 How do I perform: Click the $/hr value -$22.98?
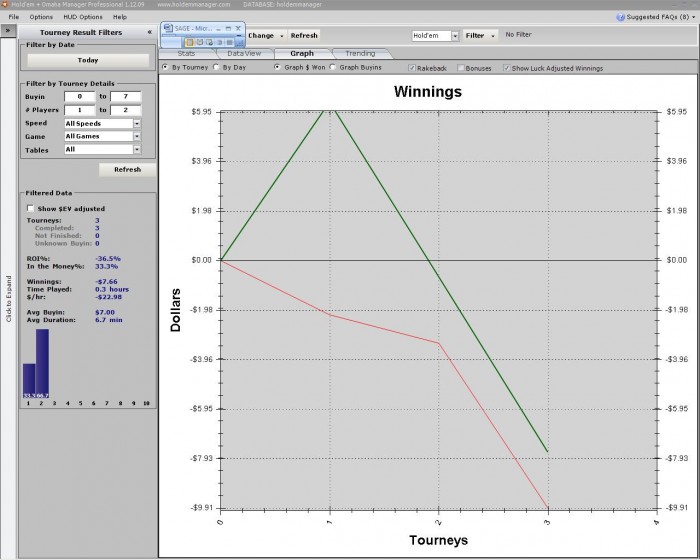pos(108,297)
